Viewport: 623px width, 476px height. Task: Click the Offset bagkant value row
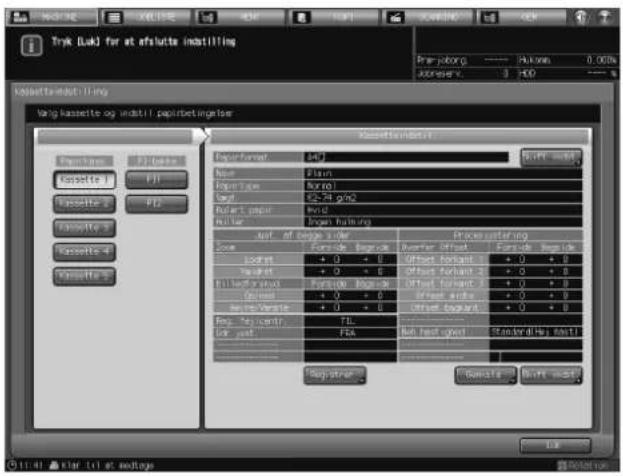point(536,308)
